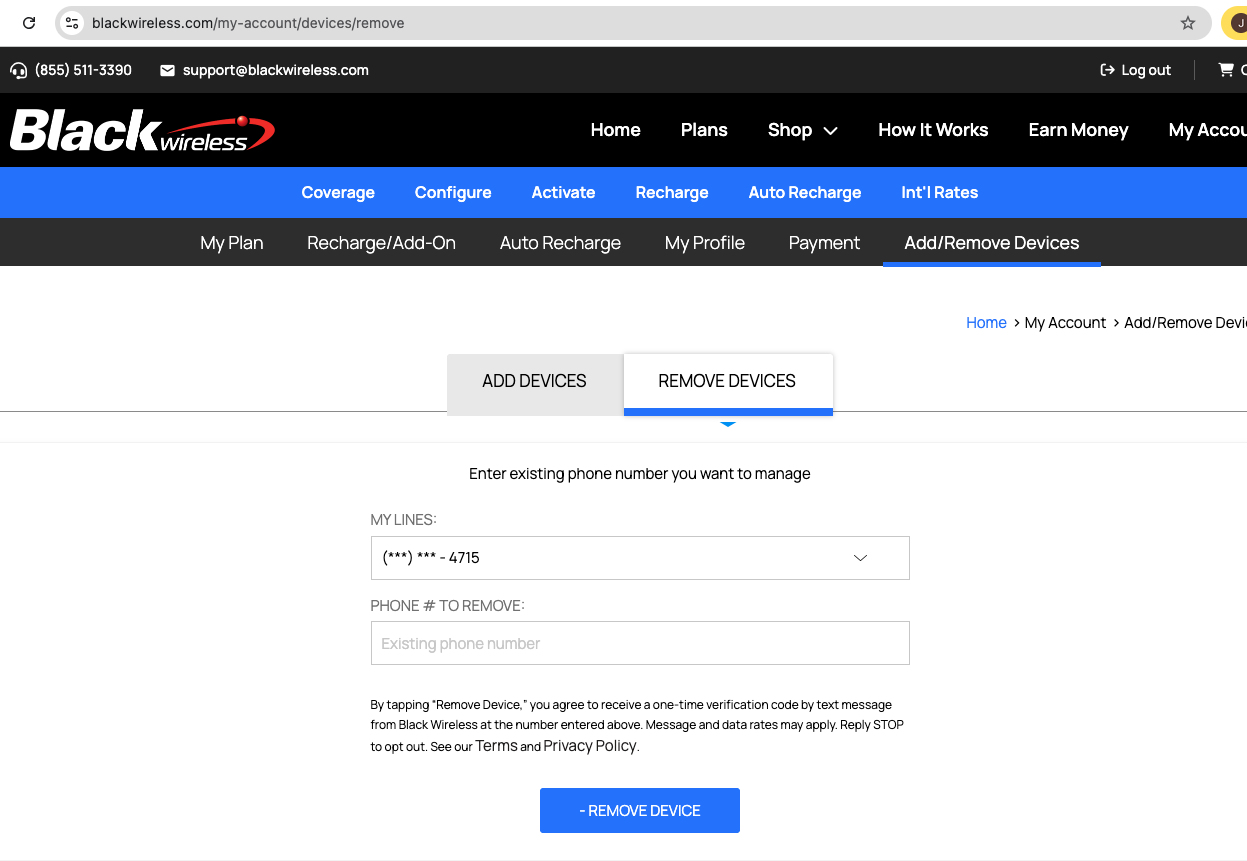This screenshot has width=1247, height=861.
Task: Open Recharge in blue bar
Action: point(672,192)
